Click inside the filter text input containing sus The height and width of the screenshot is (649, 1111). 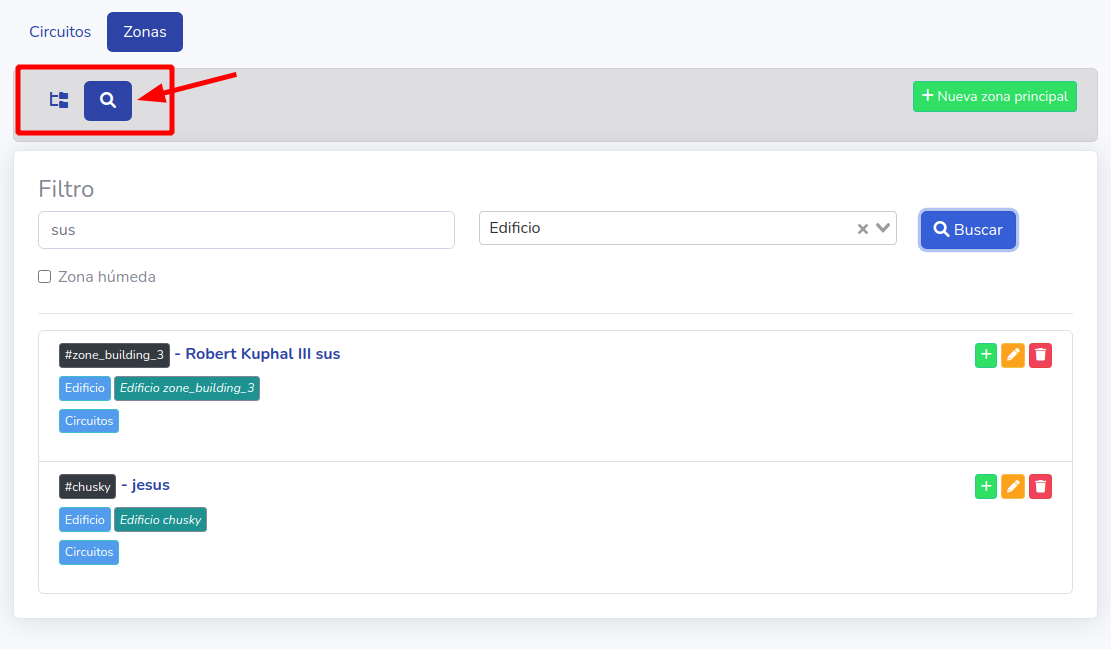point(246,229)
